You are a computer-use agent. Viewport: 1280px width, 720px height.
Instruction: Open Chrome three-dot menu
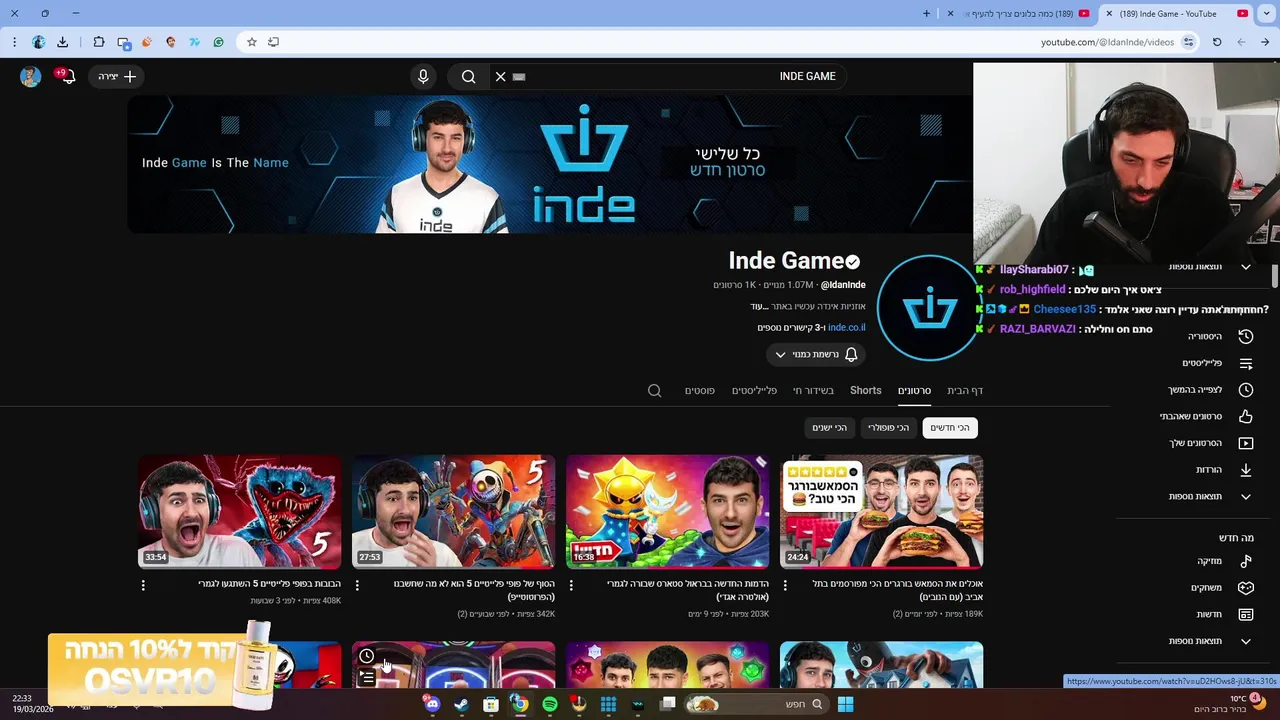pos(14,42)
